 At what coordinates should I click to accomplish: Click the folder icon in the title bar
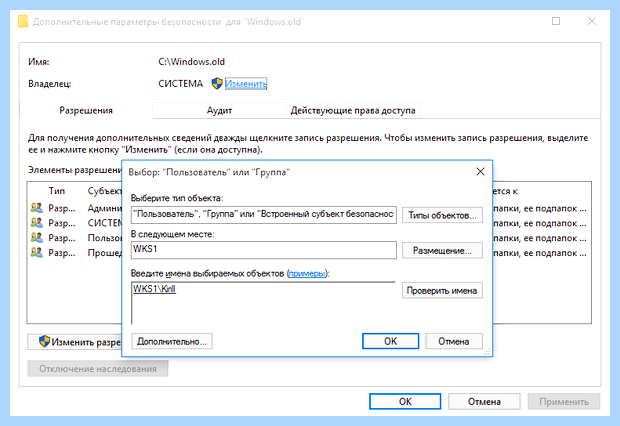[23, 21]
